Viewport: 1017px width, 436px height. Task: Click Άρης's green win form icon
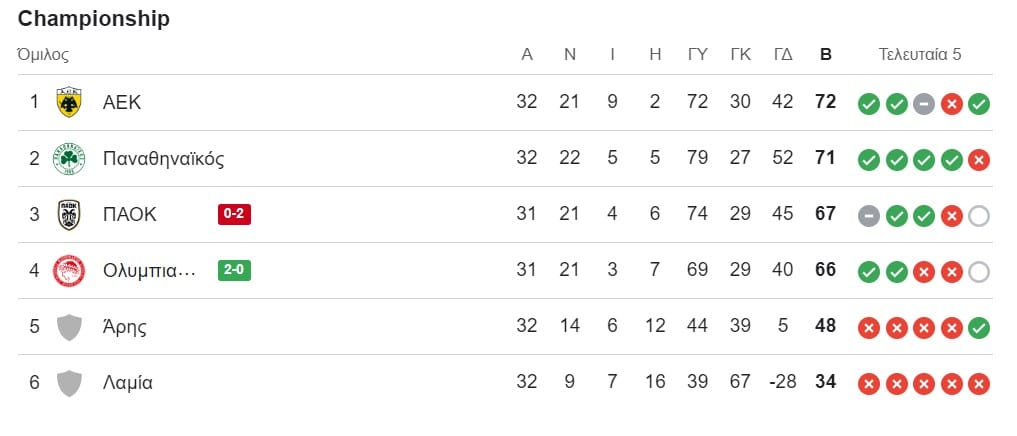[x=979, y=327]
